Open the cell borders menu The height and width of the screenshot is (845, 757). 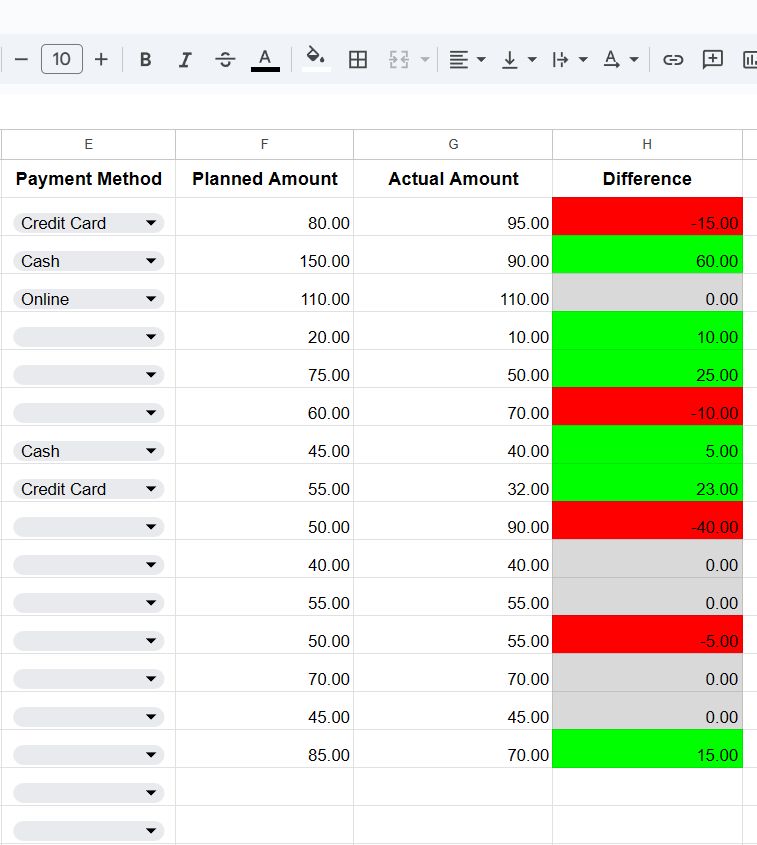coord(358,59)
